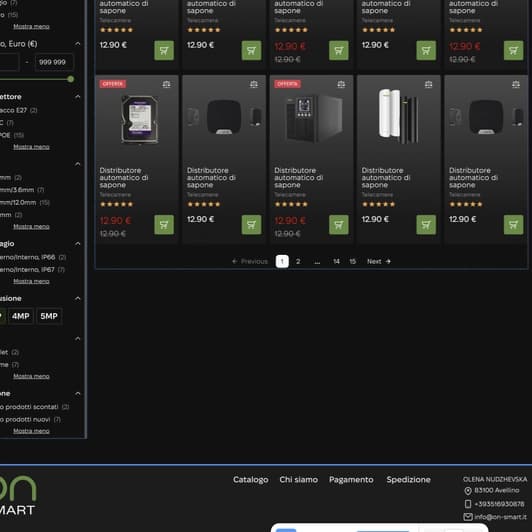Click the right arrow beside Next
This screenshot has height=532, width=532.
coord(388,261)
